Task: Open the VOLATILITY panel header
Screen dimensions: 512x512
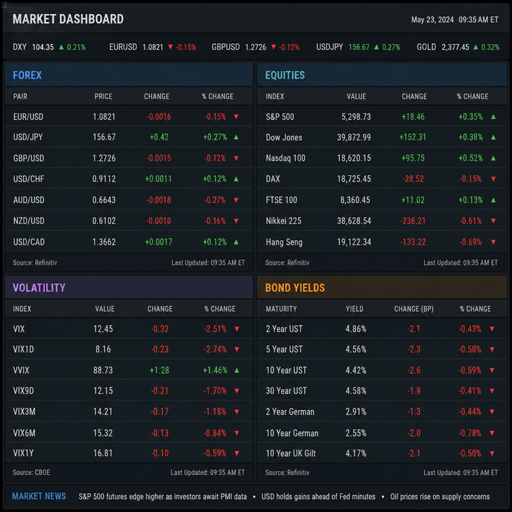Action: click(x=129, y=287)
